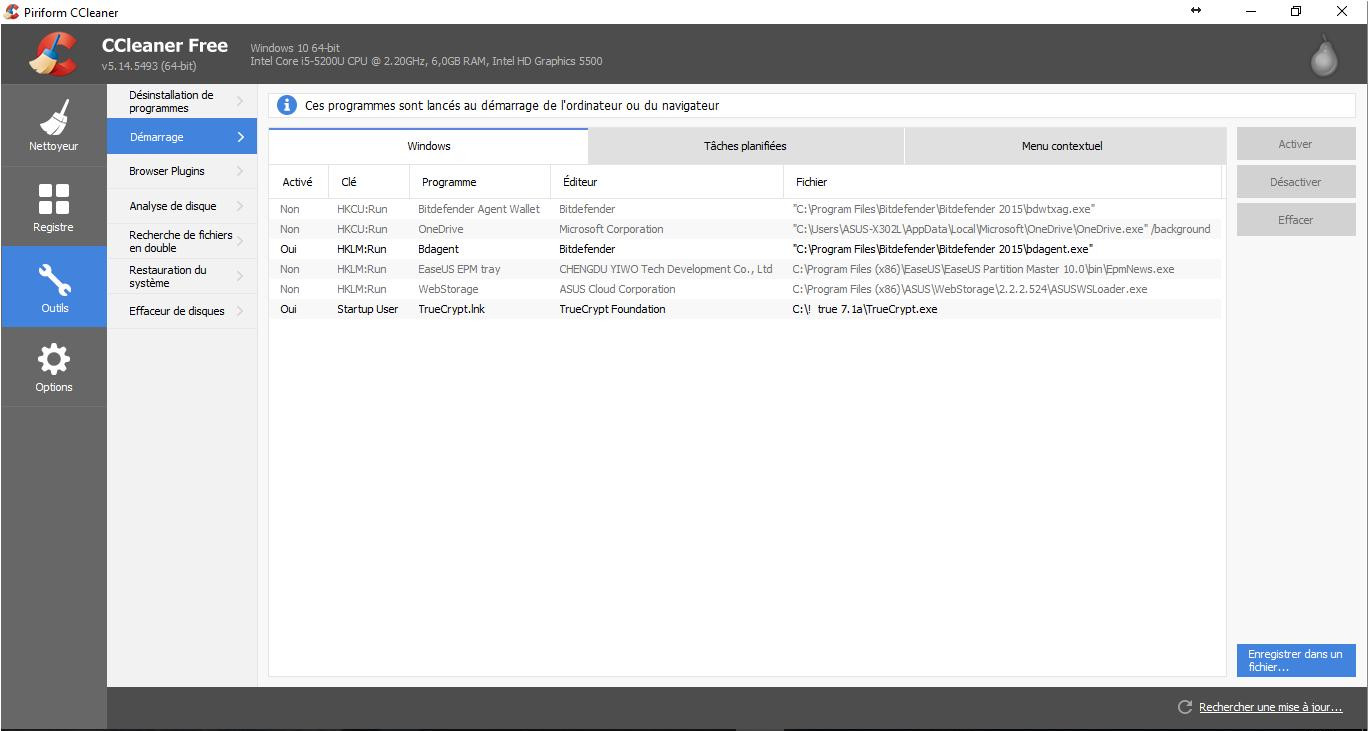Click the EpmNews.exe file path
Image resolution: width=1368 pixels, height=731 pixels.
click(983, 269)
